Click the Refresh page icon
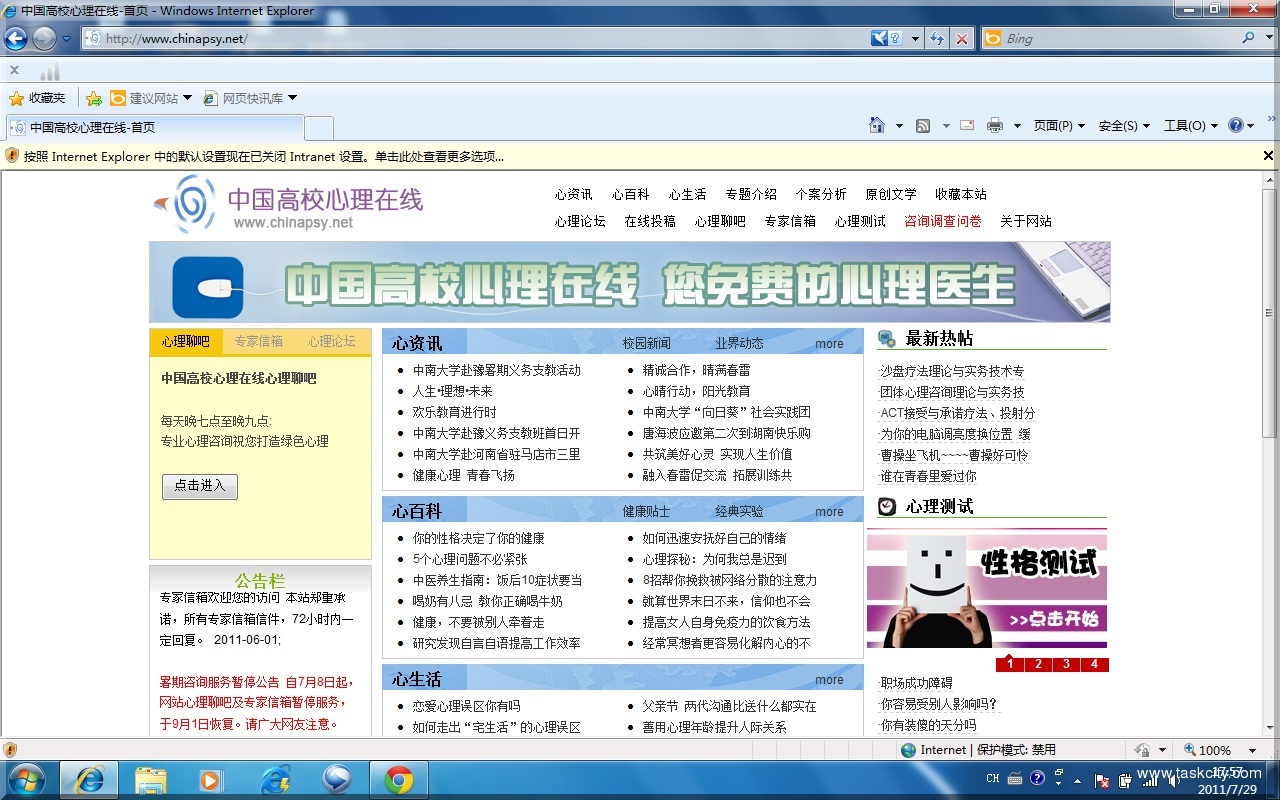1280x800 pixels. click(x=937, y=39)
